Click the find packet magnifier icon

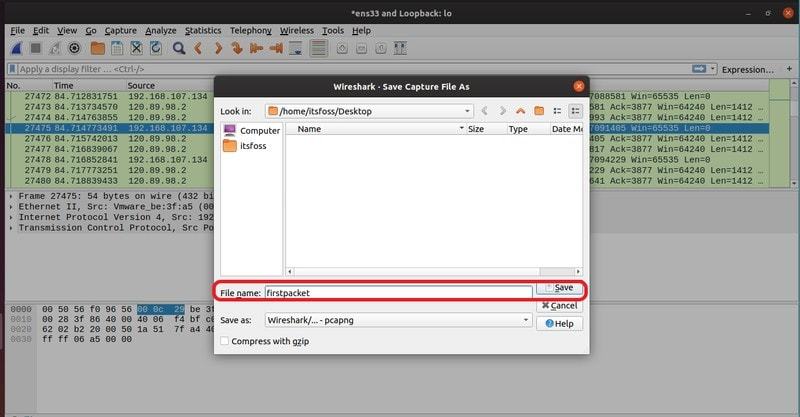point(178,48)
